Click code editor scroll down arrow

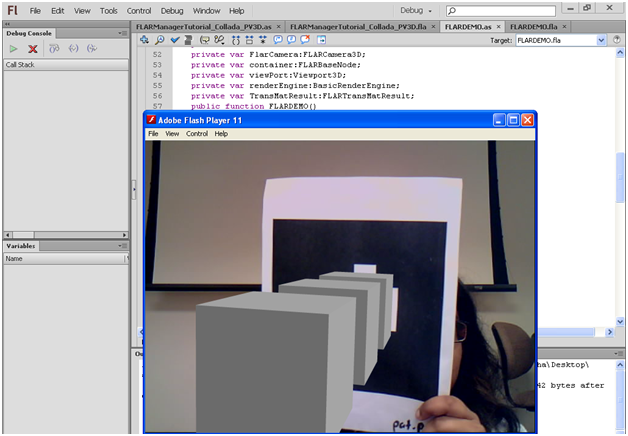[x=620, y=321]
